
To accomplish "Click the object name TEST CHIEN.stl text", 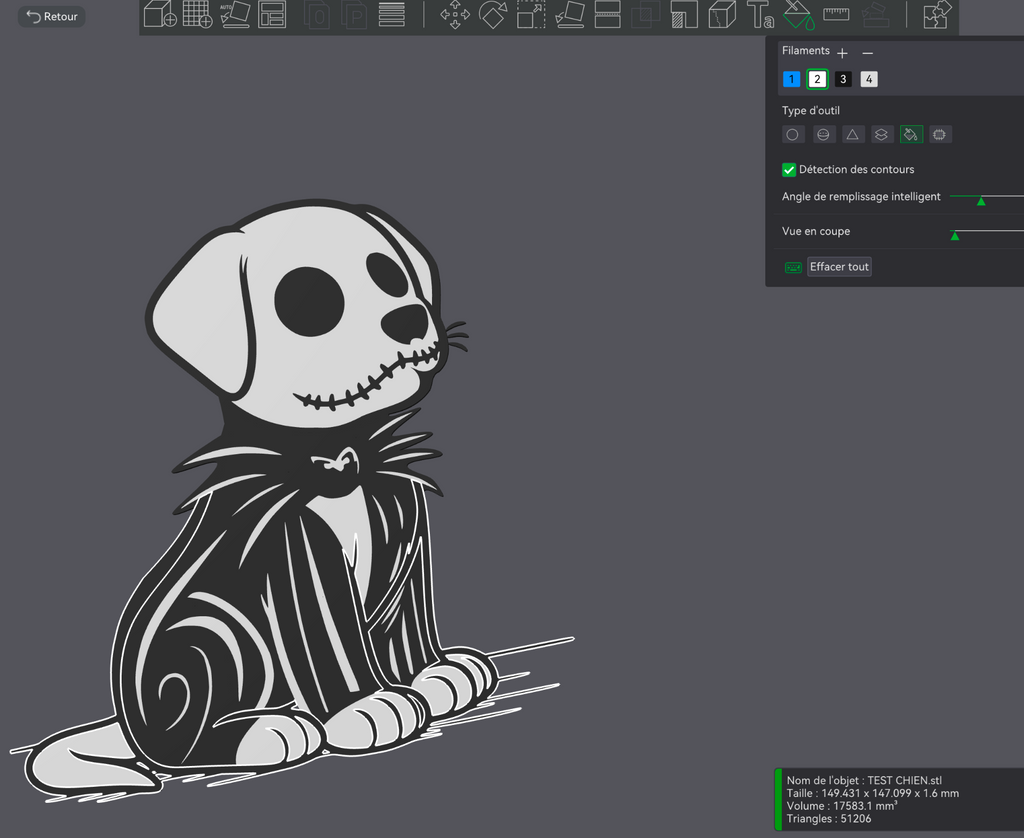I will click(904, 781).
